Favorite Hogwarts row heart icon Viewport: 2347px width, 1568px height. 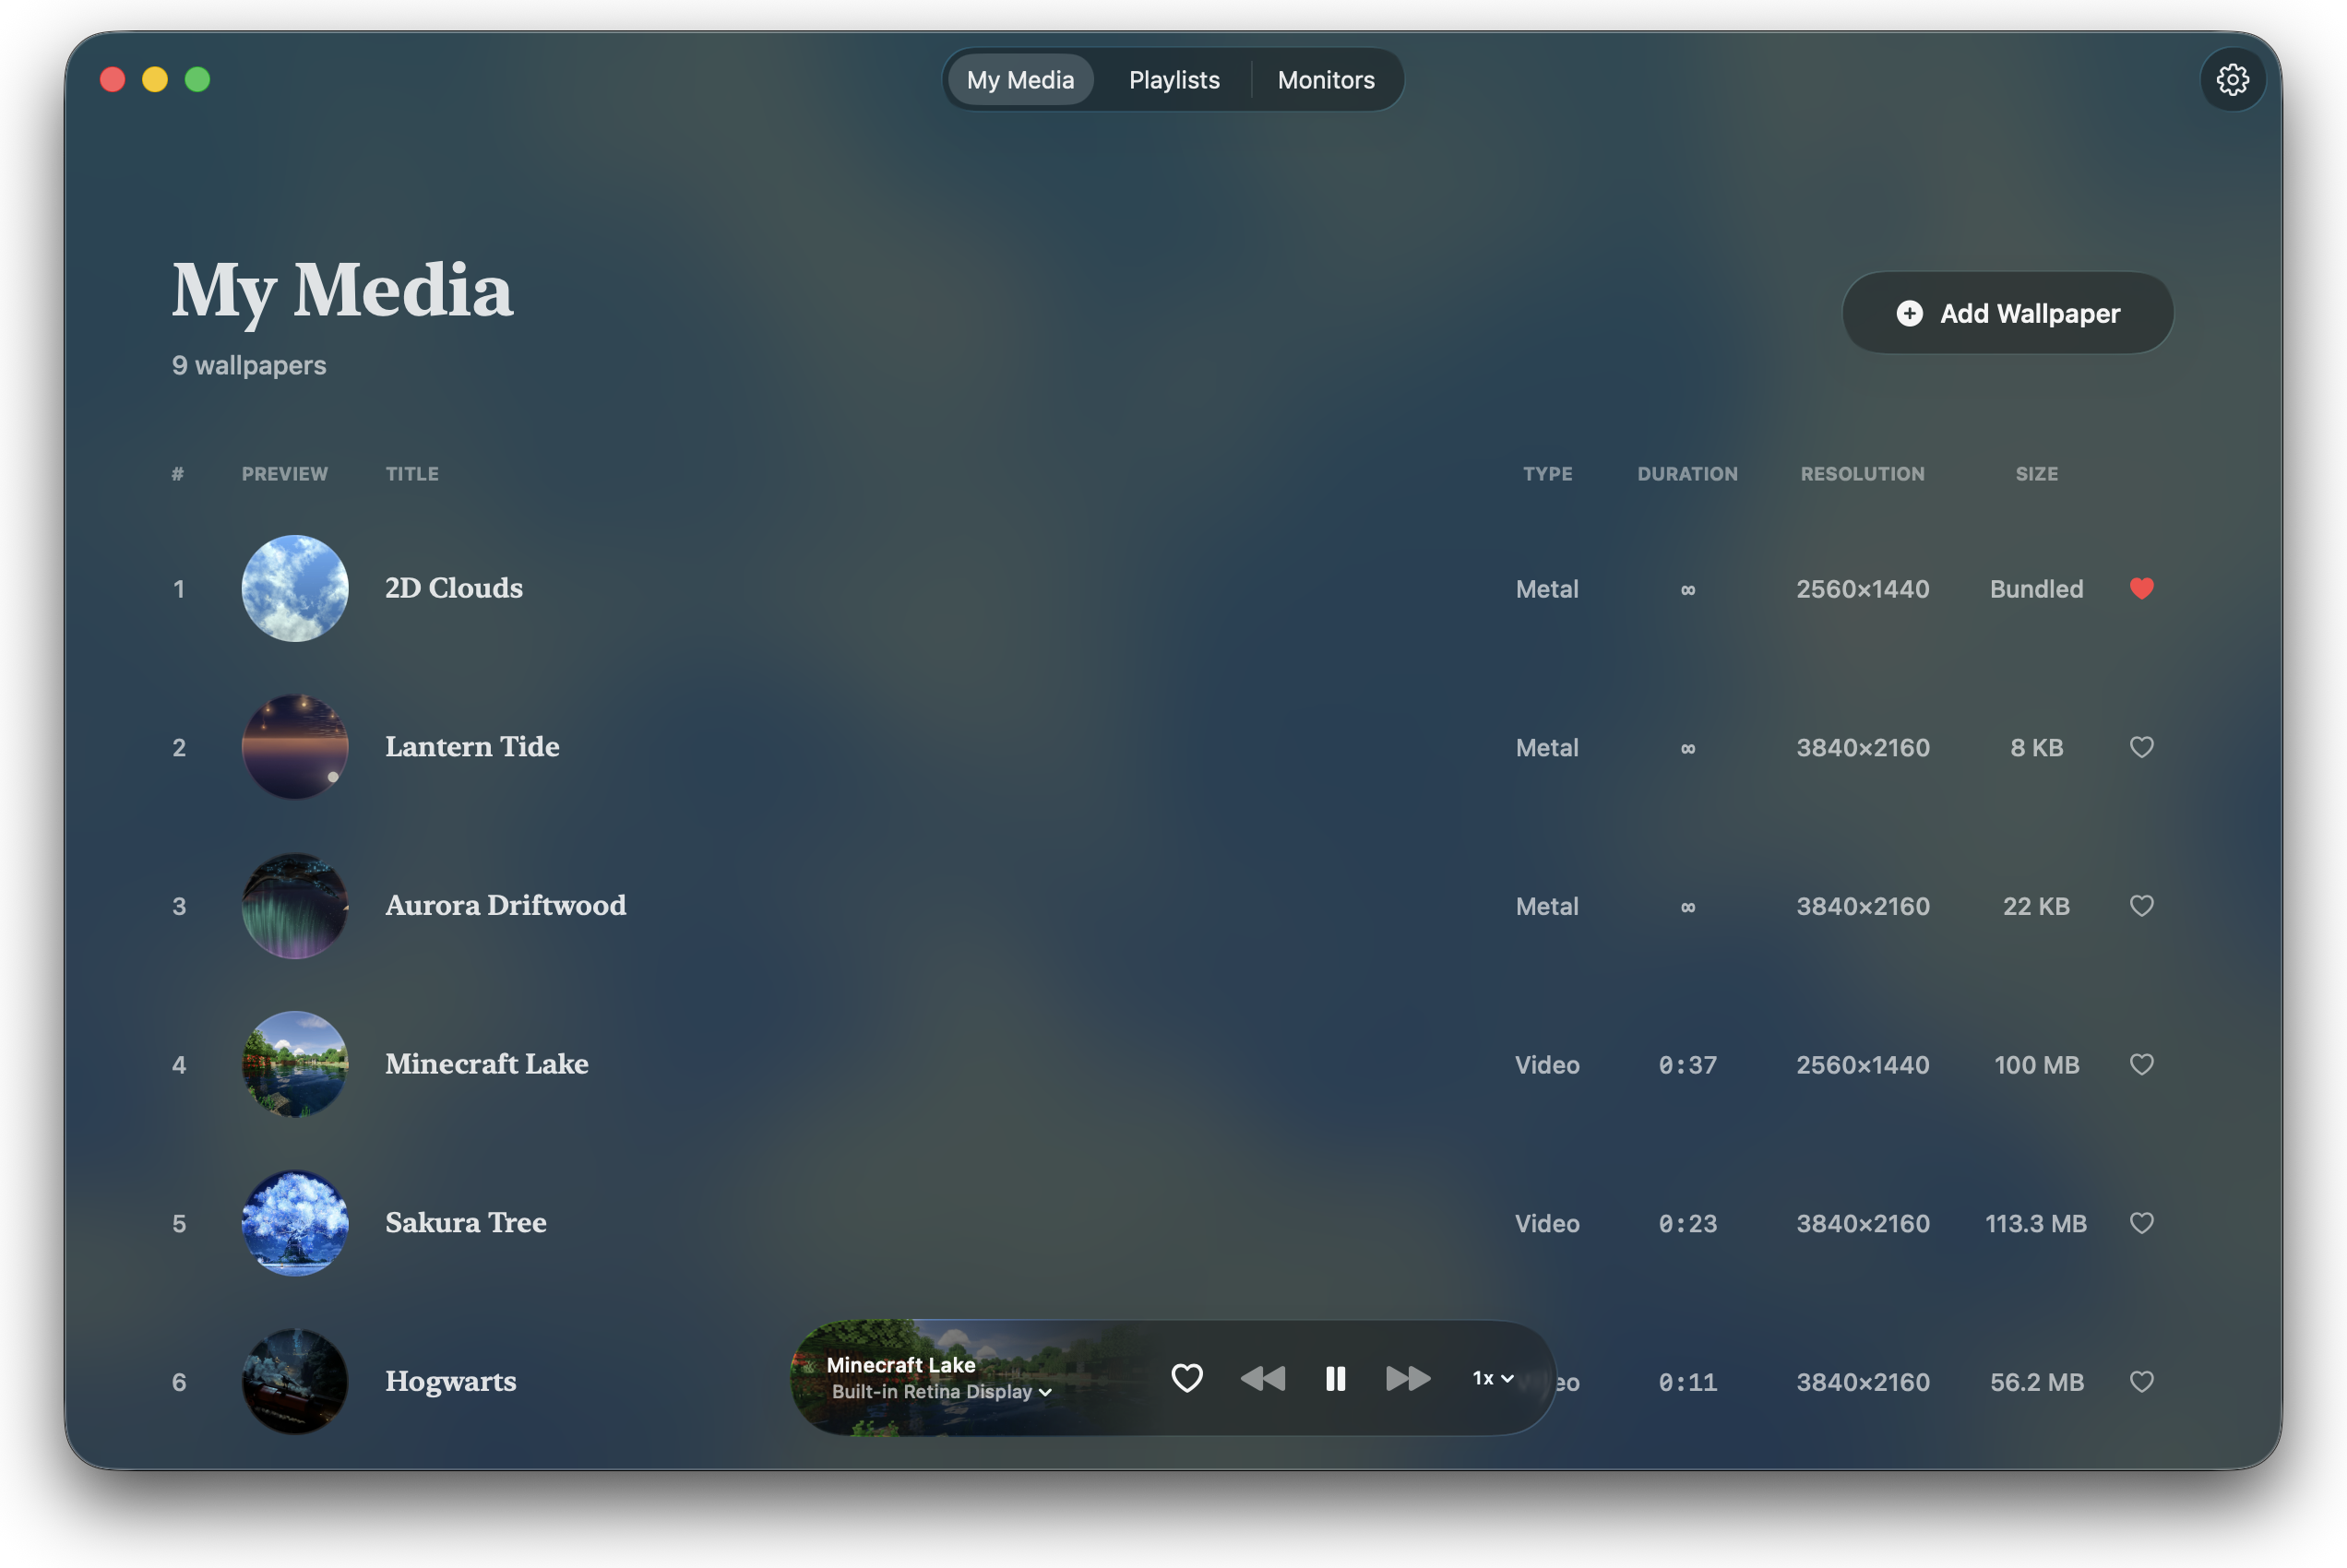[2141, 1382]
